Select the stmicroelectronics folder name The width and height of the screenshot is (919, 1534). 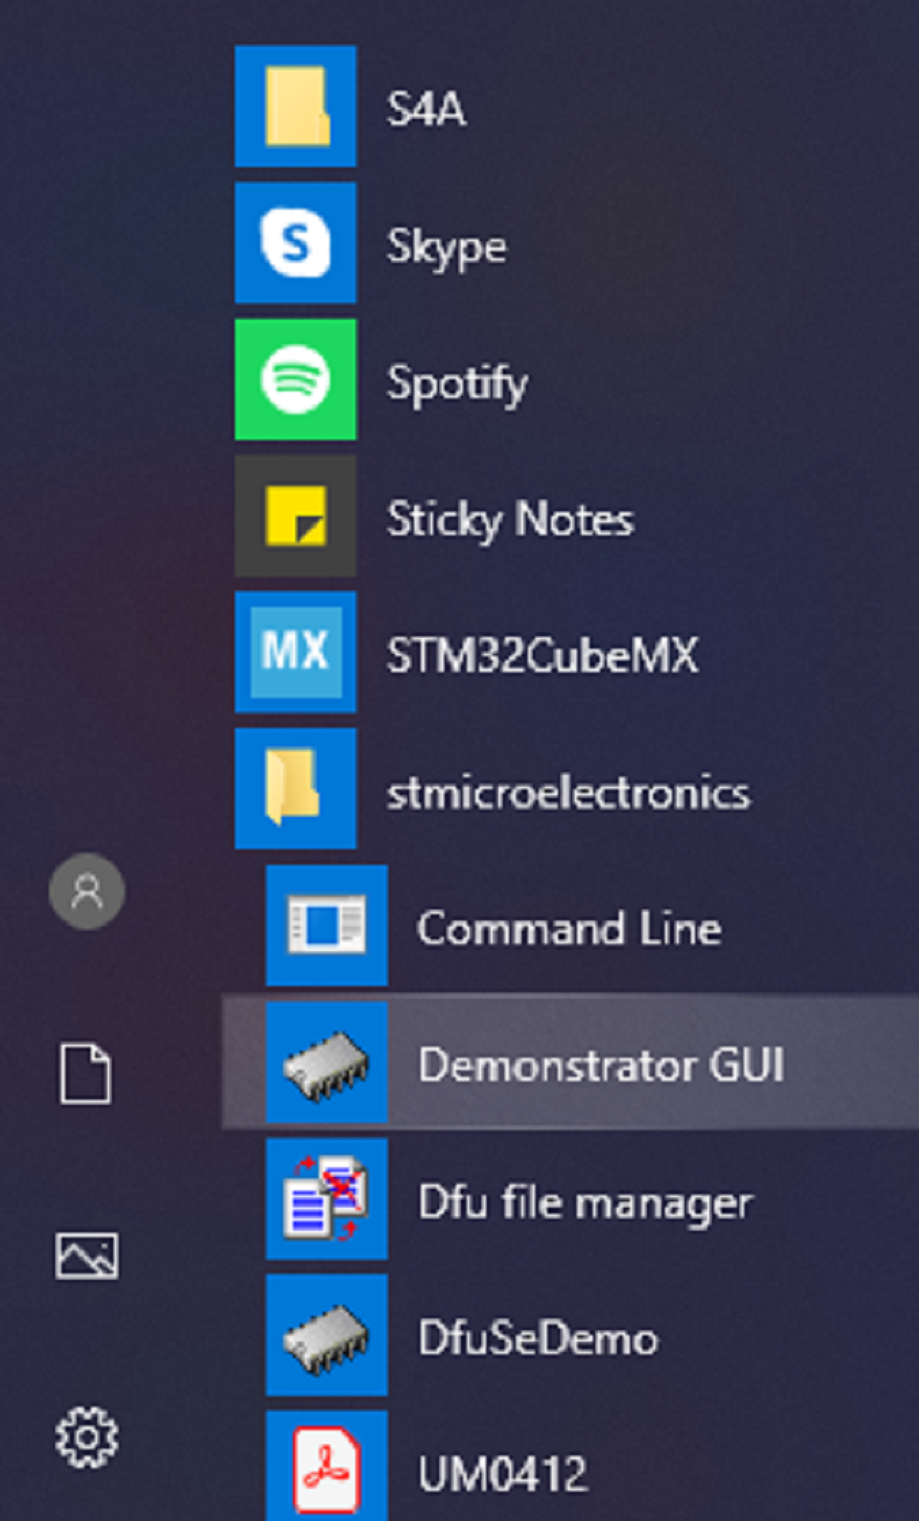pyautogui.click(x=568, y=793)
